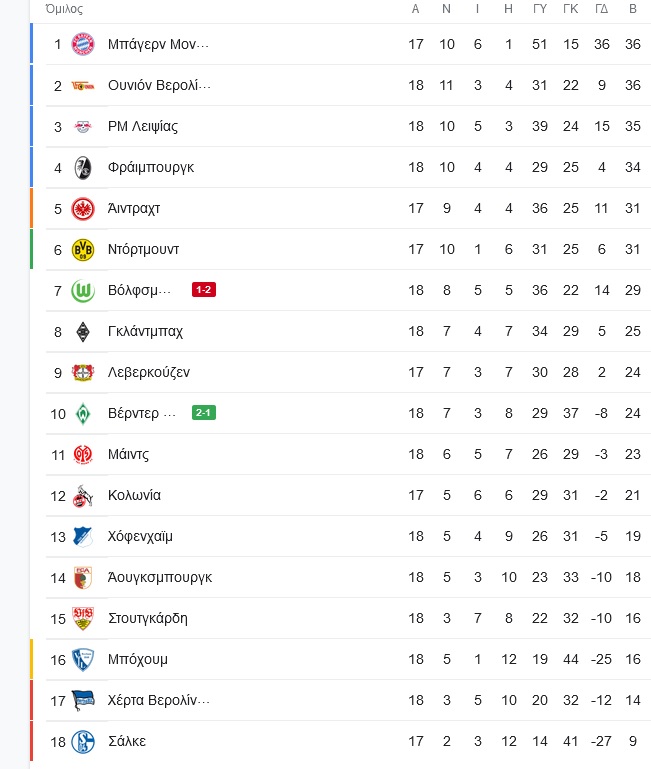Click the Freiburg club crest

(82, 168)
